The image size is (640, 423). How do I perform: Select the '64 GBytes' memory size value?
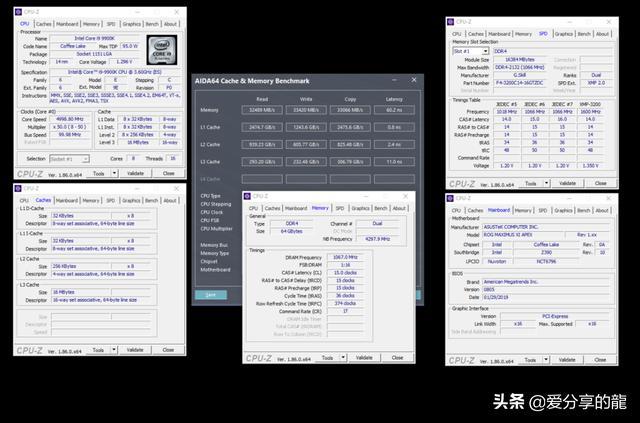click(292, 231)
